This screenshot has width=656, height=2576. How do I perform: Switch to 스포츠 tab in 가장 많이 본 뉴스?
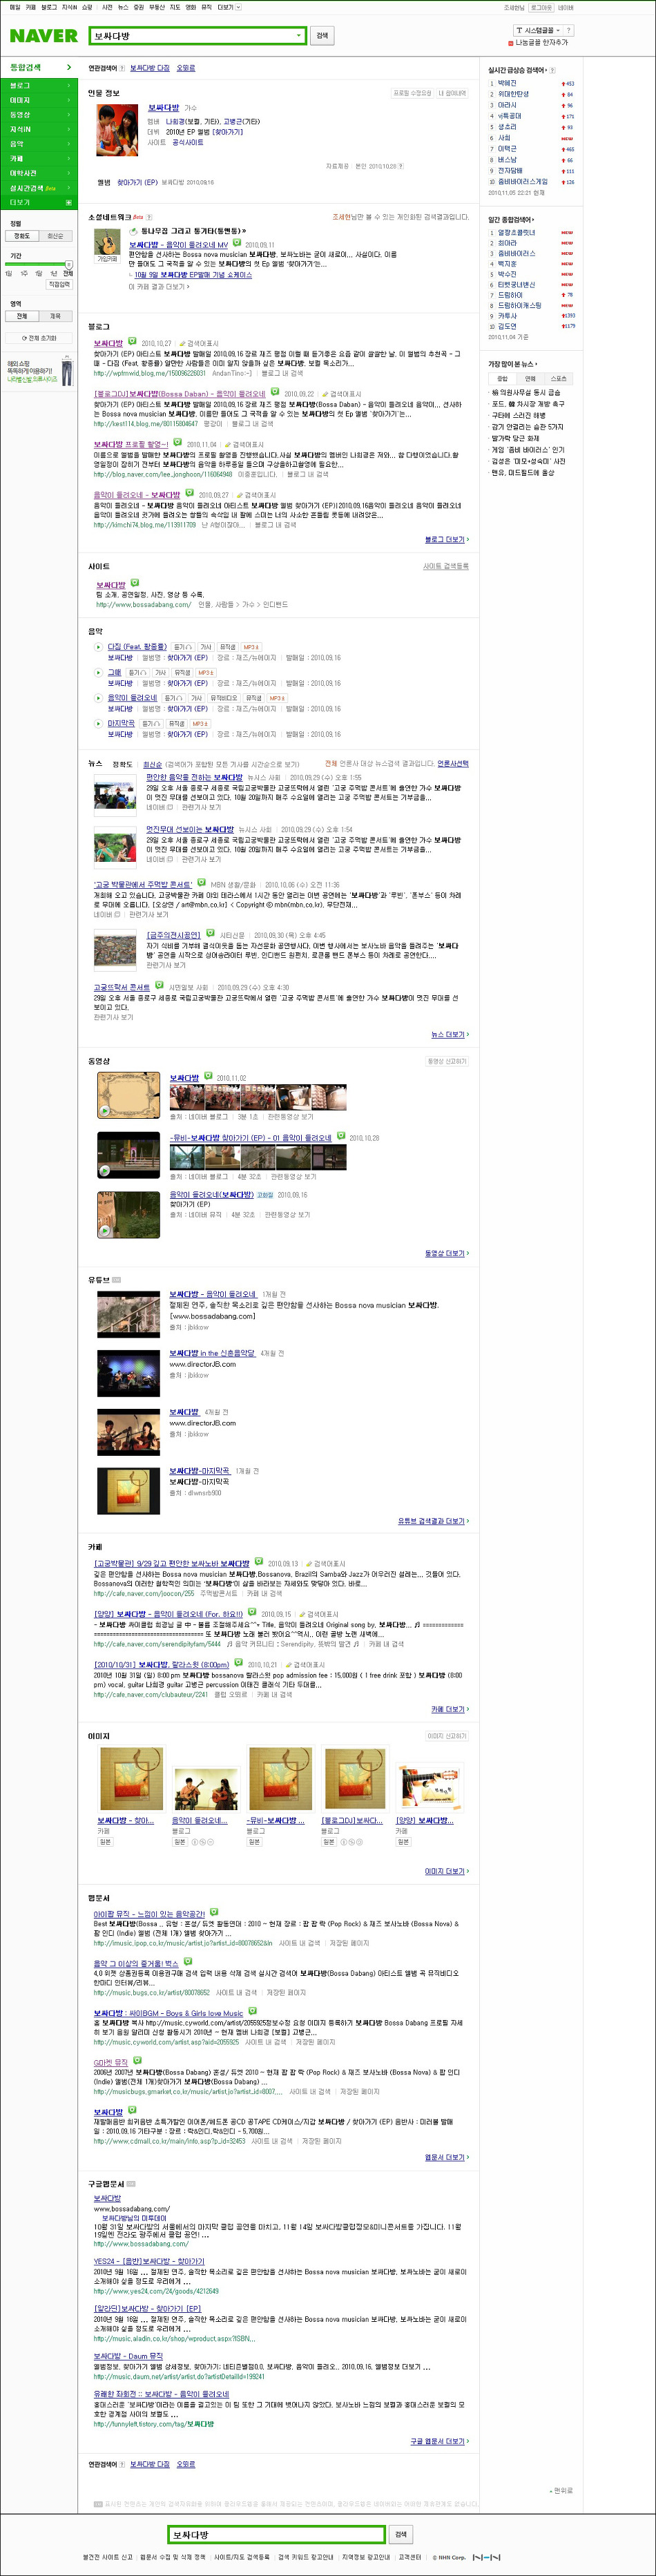[x=558, y=379]
